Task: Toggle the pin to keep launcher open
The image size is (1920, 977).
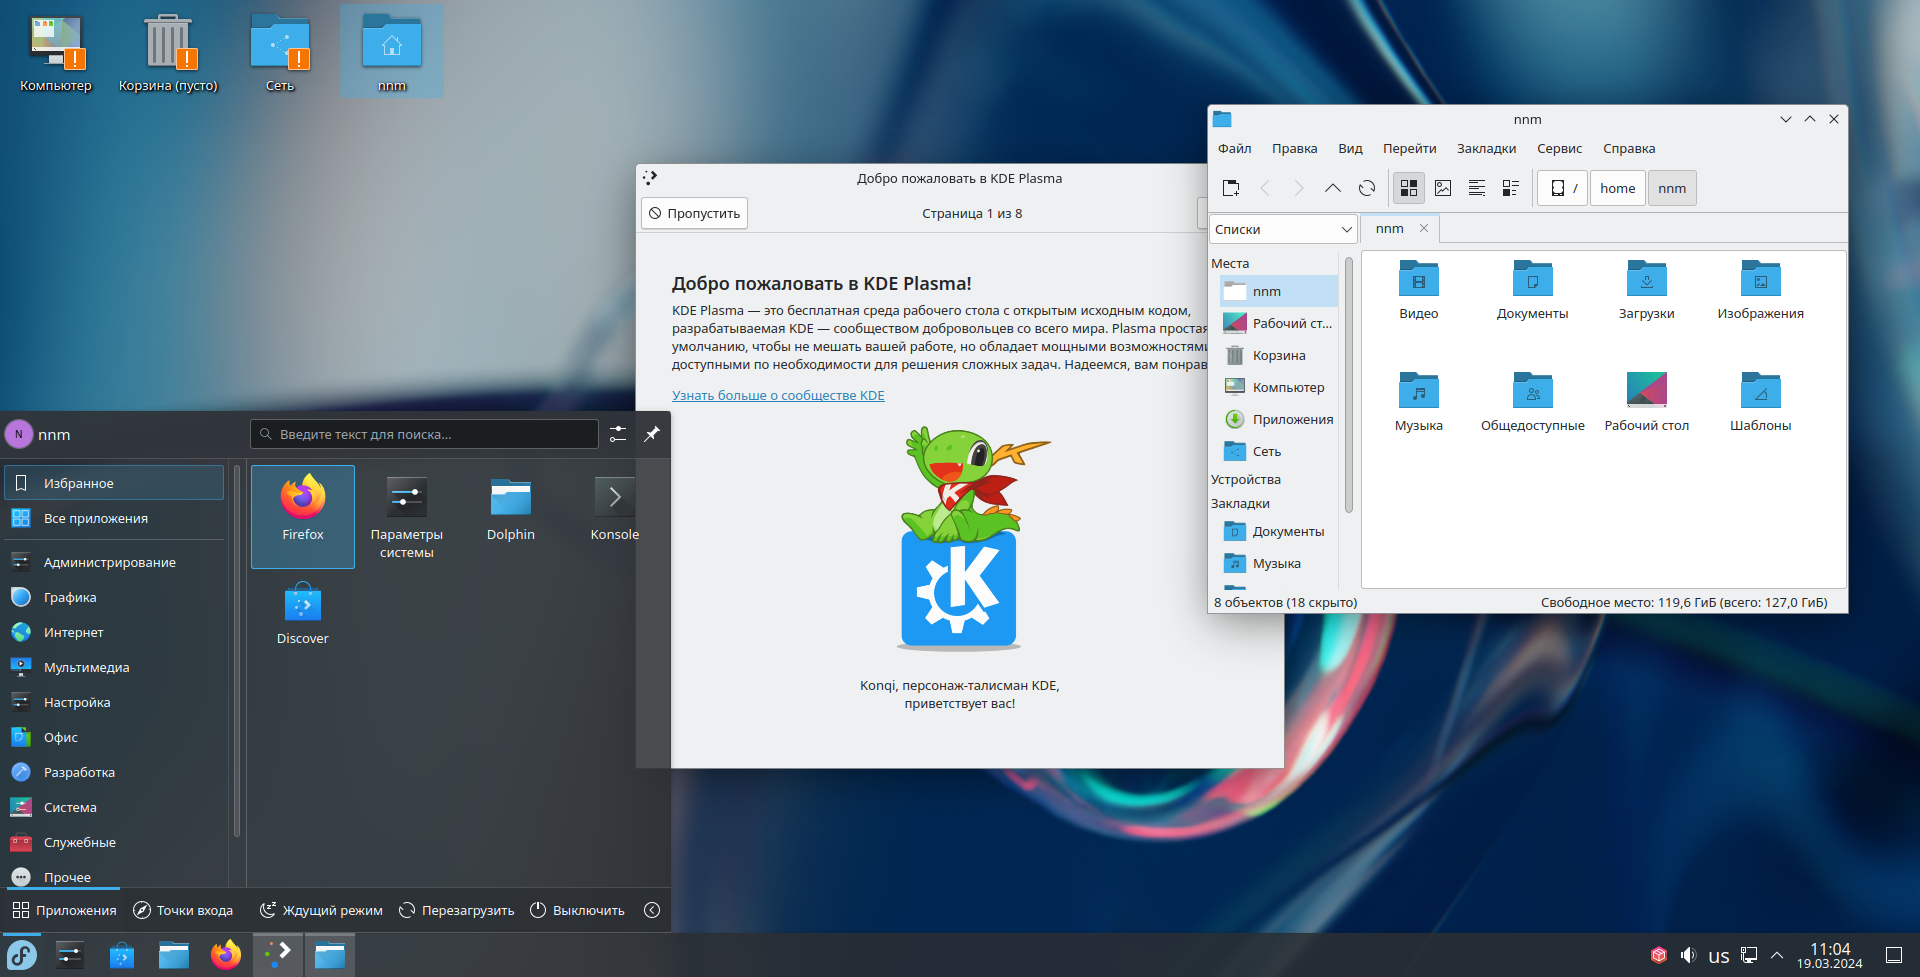Action: pyautogui.click(x=652, y=434)
